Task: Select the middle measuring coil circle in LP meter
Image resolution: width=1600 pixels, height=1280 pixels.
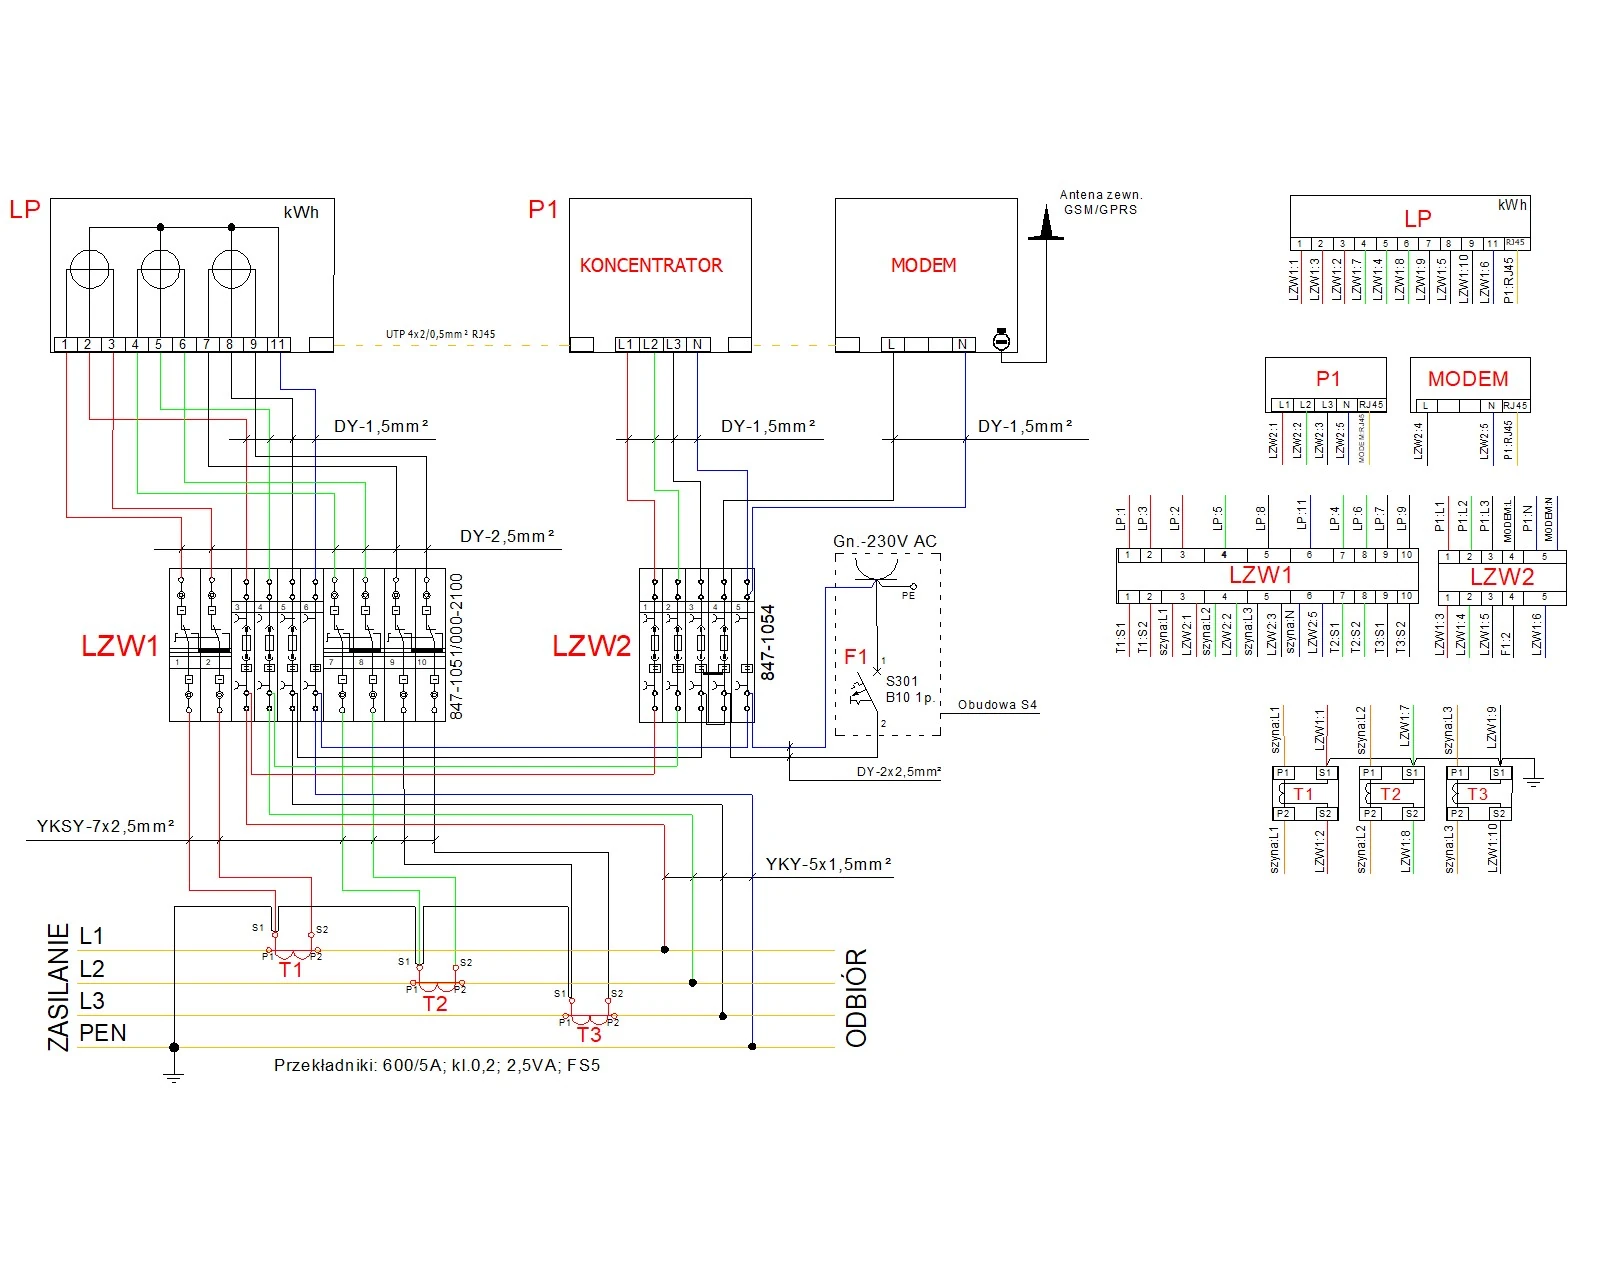Action: point(160,270)
